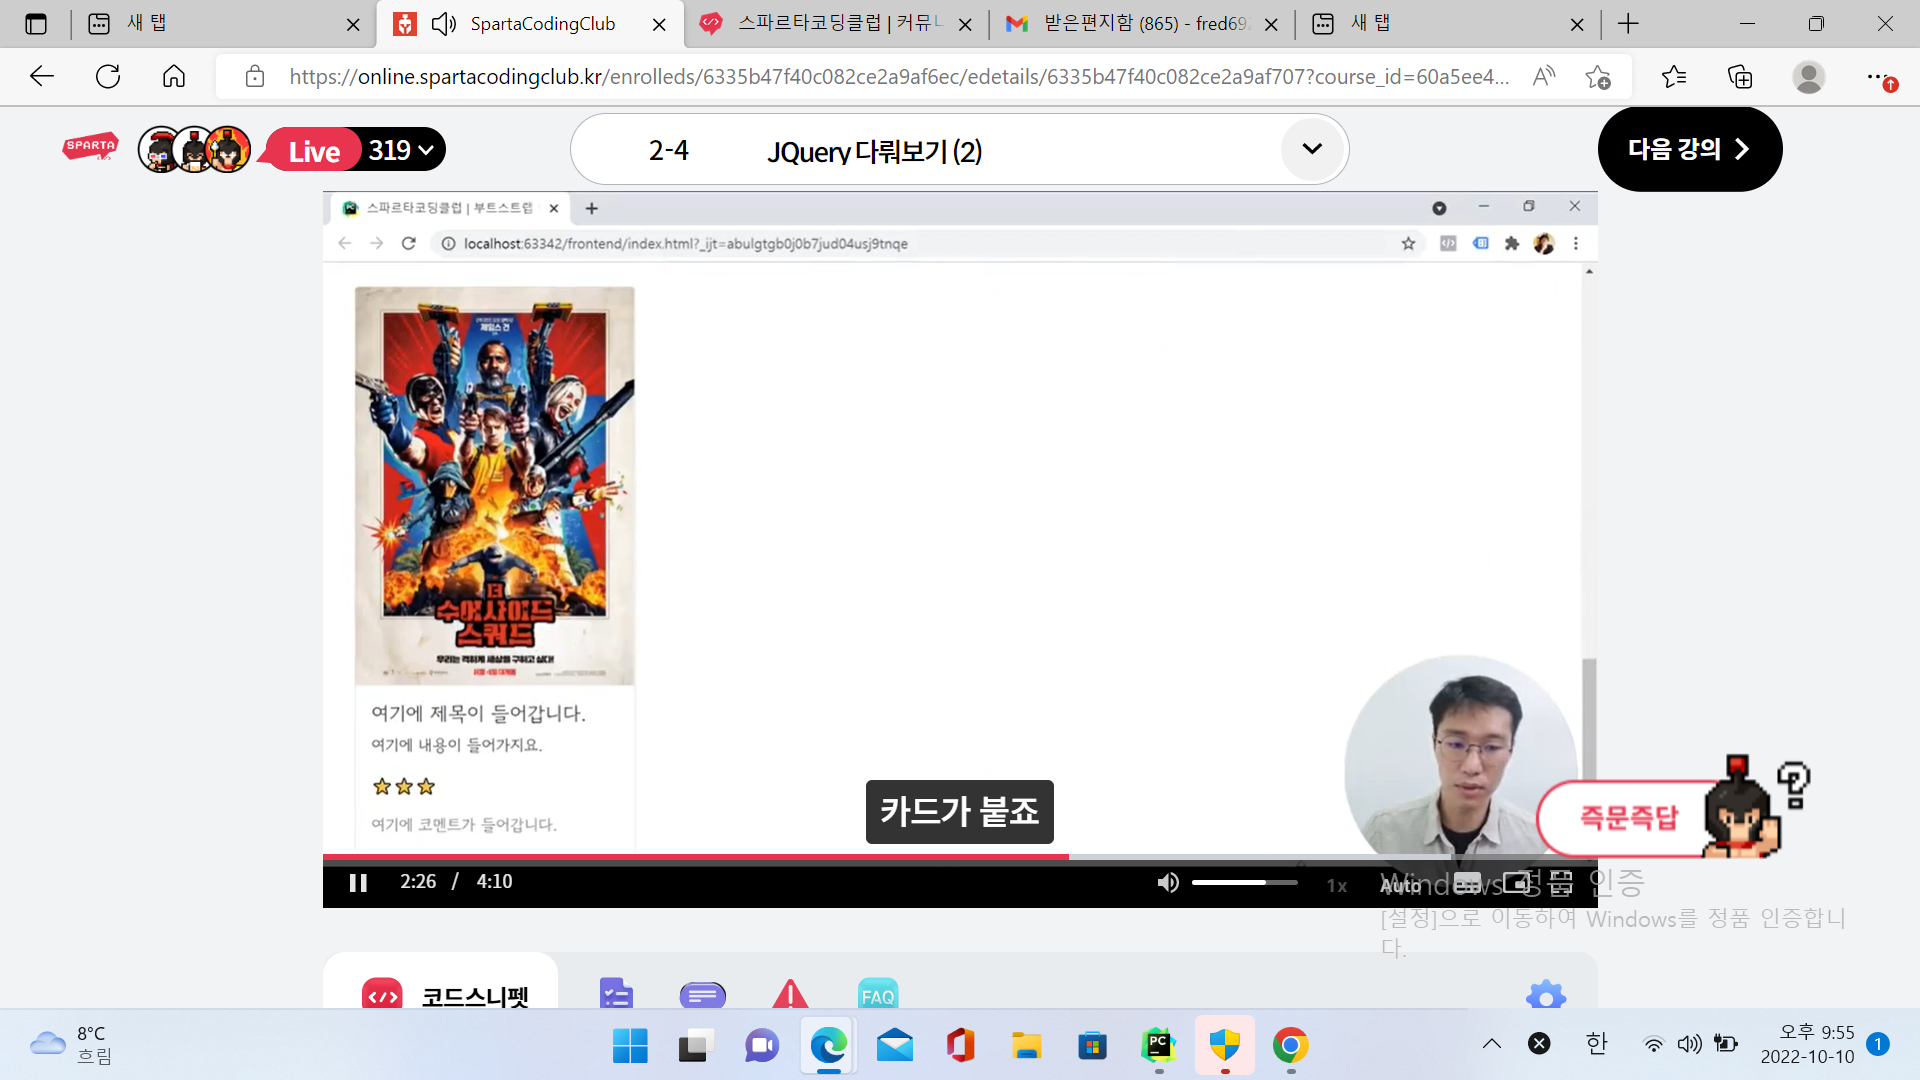Toggle the Korean 한 input mode
This screenshot has width=1920, height=1080.
[1596, 1044]
